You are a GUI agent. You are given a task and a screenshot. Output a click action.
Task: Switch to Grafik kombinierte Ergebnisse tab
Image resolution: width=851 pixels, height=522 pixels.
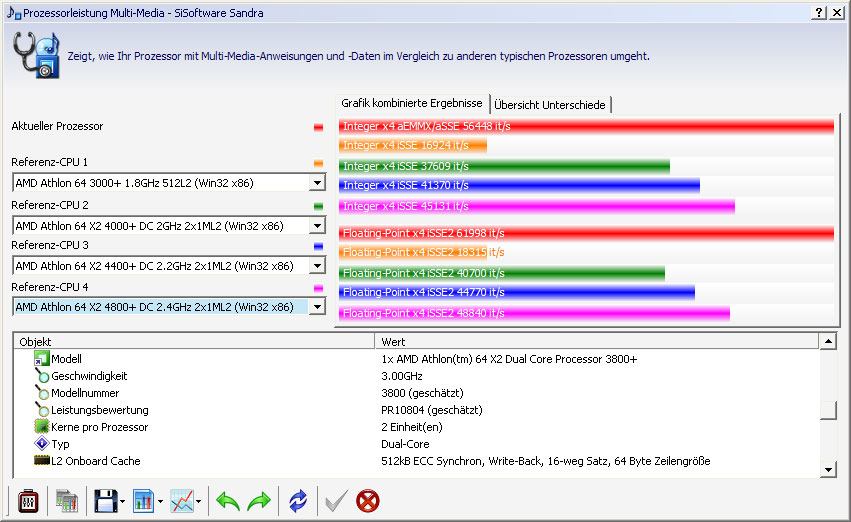tap(411, 103)
